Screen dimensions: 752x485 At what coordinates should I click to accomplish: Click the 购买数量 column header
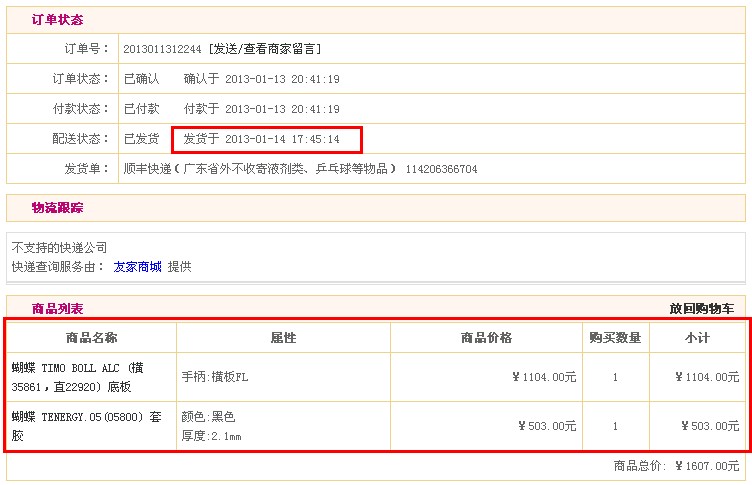[x=615, y=338]
